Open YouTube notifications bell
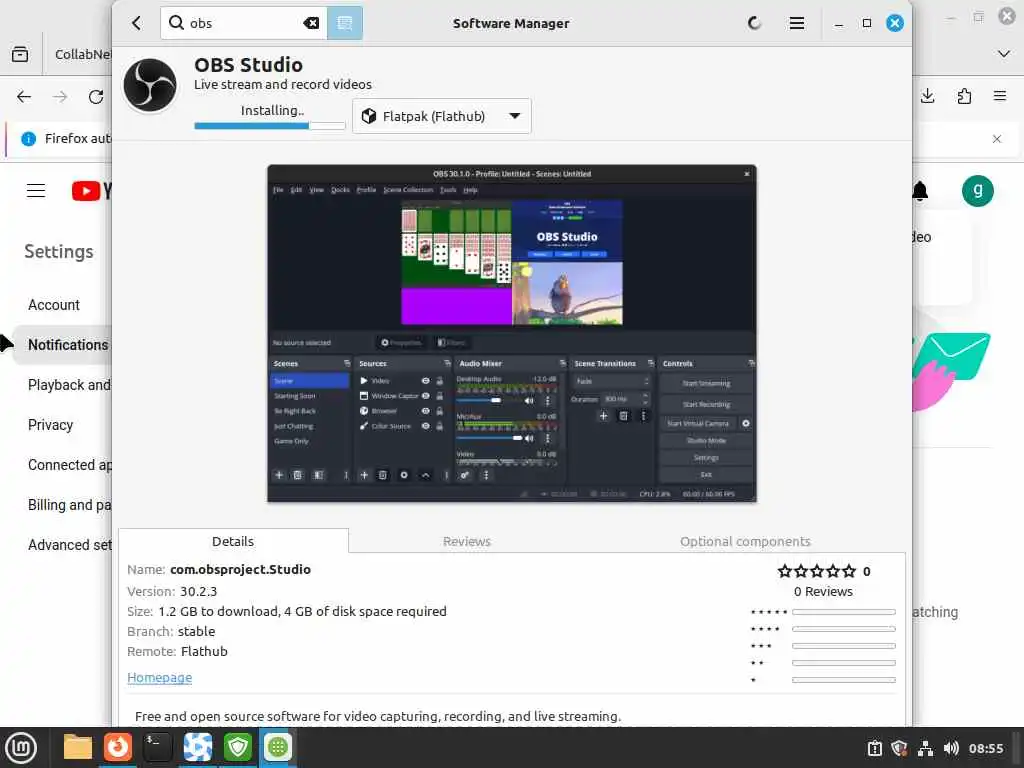The width and height of the screenshot is (1024, 768). (x=920, y=191)
